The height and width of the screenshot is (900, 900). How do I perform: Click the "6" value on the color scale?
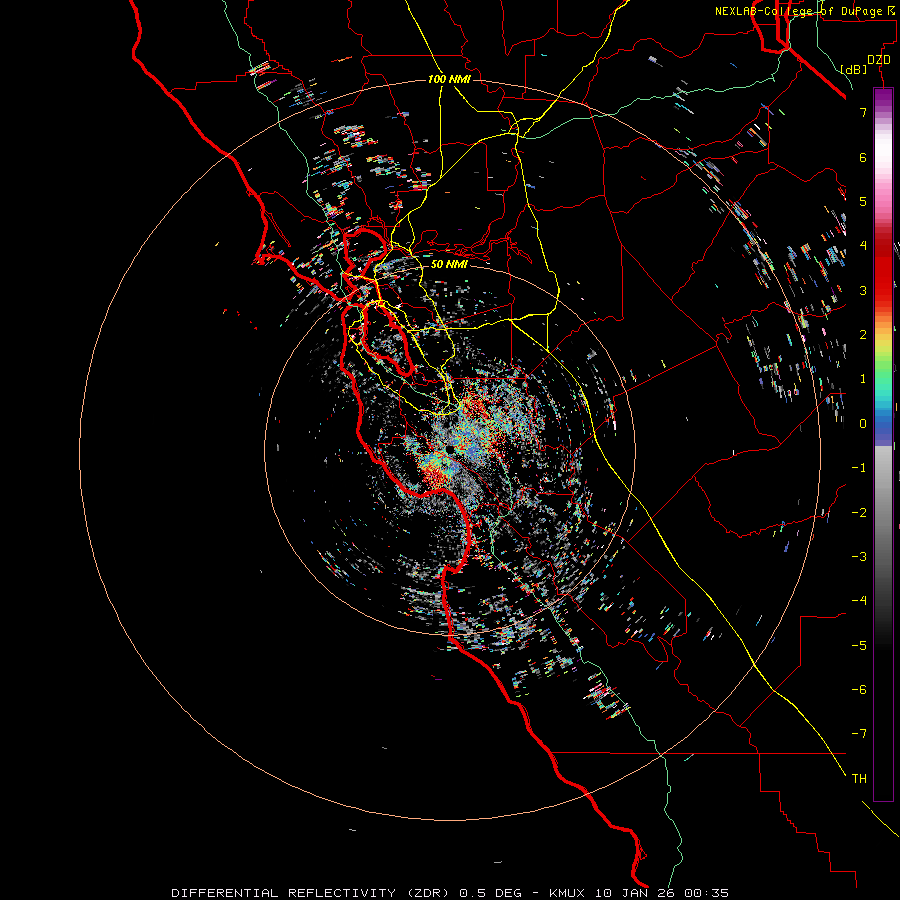pyautogui.click(x=863, y=157)
